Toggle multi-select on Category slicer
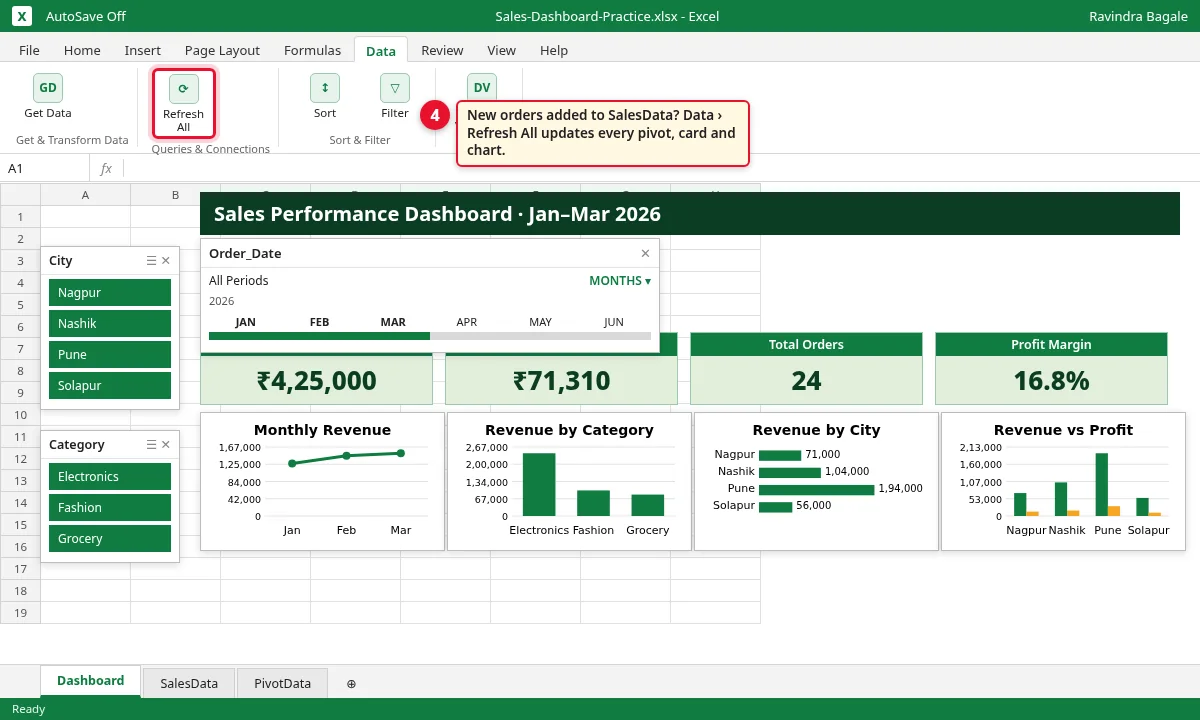This screenshot has height=720, width=1200. [151, 444]
